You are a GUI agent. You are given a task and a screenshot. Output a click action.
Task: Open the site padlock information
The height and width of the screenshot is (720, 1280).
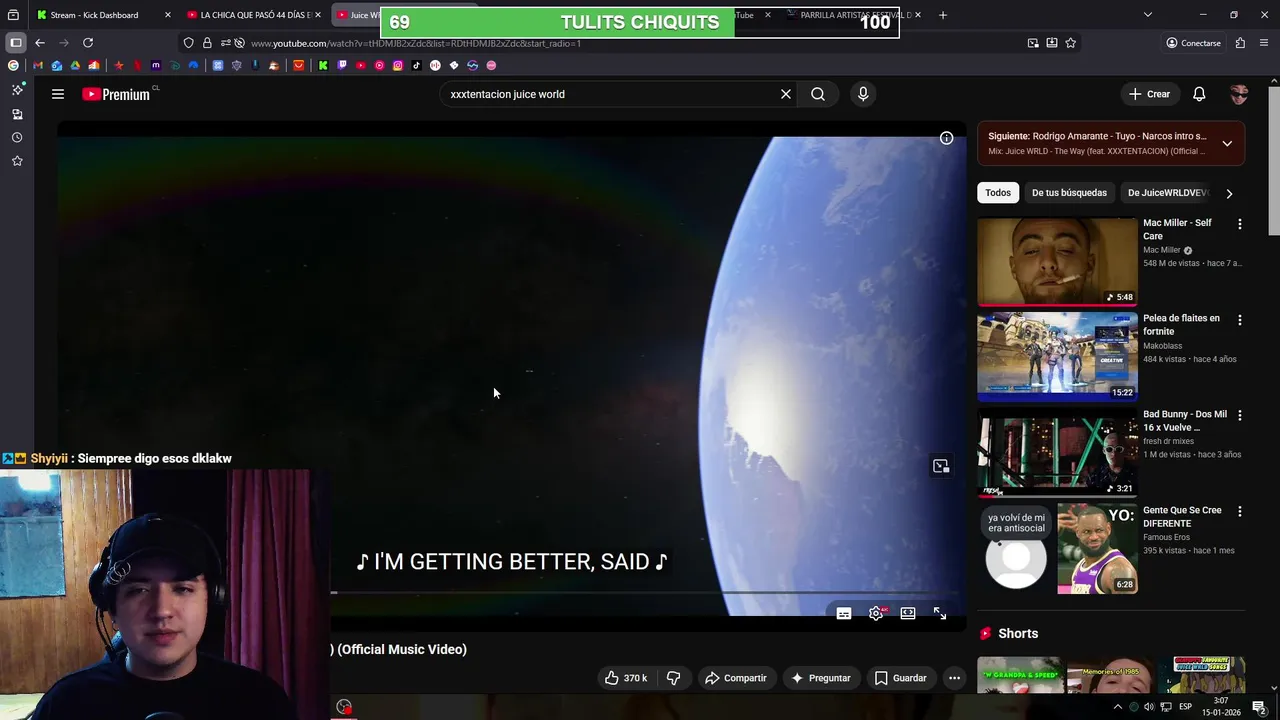[x=207, y=43]
